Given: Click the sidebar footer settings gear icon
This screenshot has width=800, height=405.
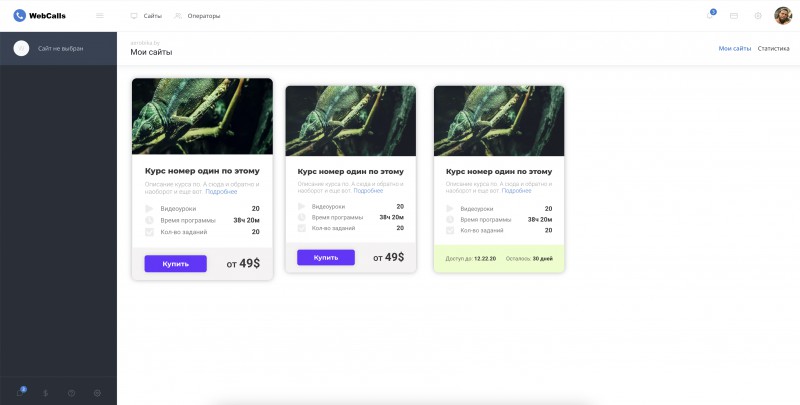Looking at the screenshot, I should point(98,393).
